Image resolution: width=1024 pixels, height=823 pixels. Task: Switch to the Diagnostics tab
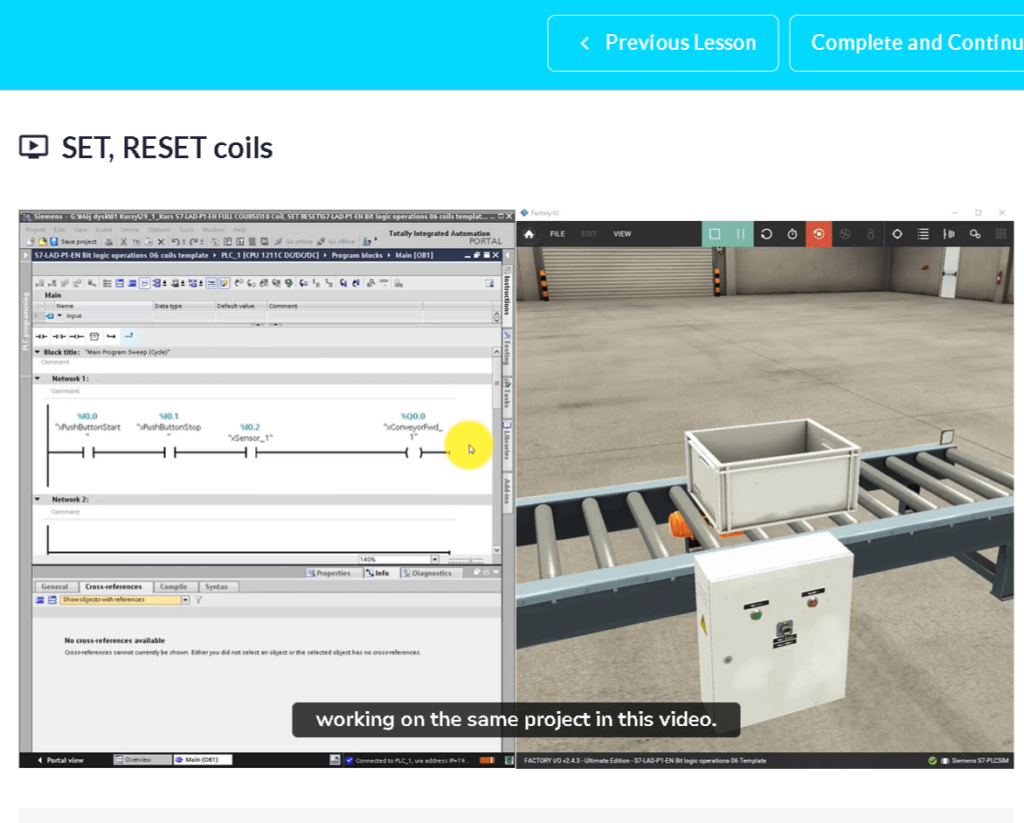point(431,572)
